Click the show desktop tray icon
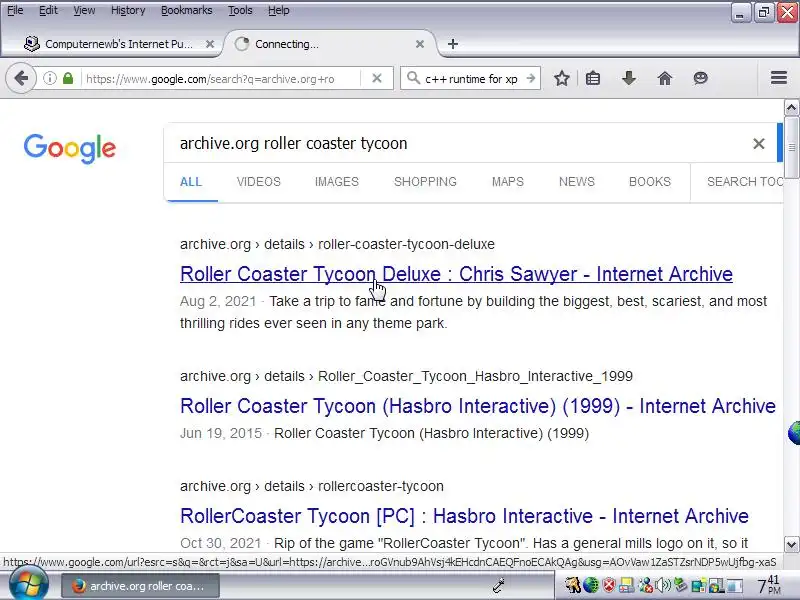Viewport: 800px width, 600px height. (735, 586)
